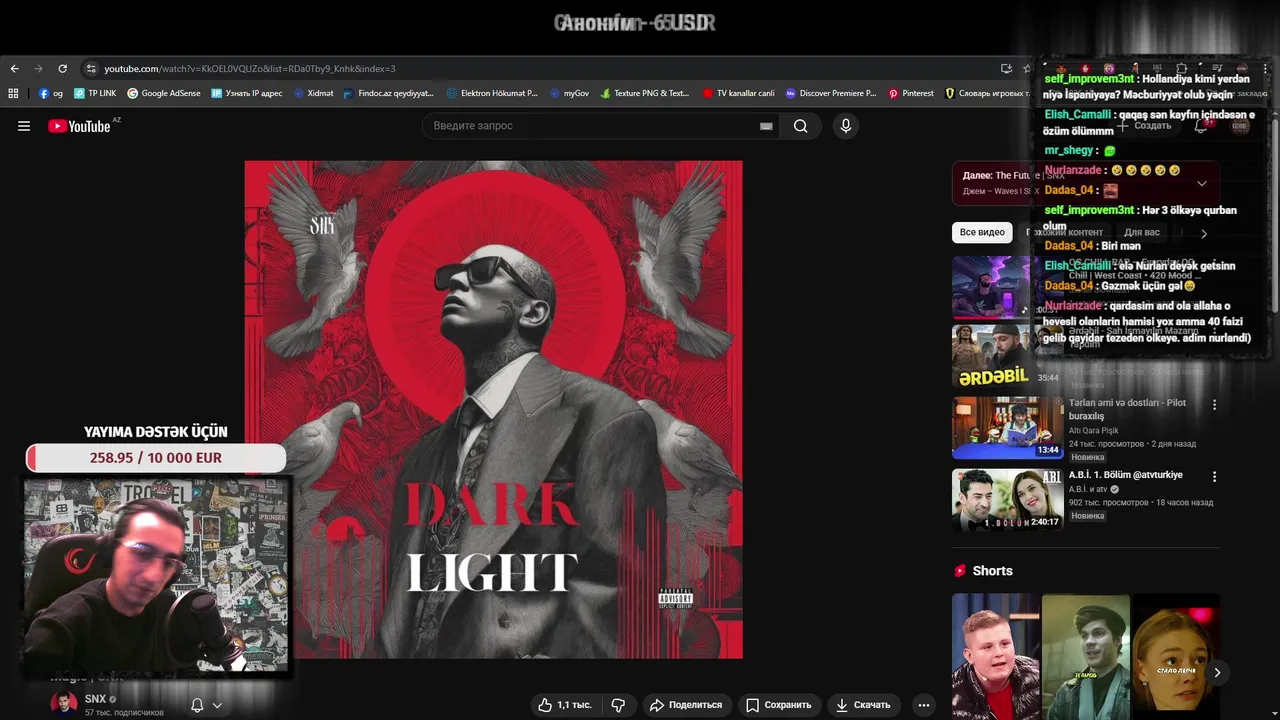1280x720 pixels.
Task: Show more filter chips with arrow
Action: [1203, 233]
